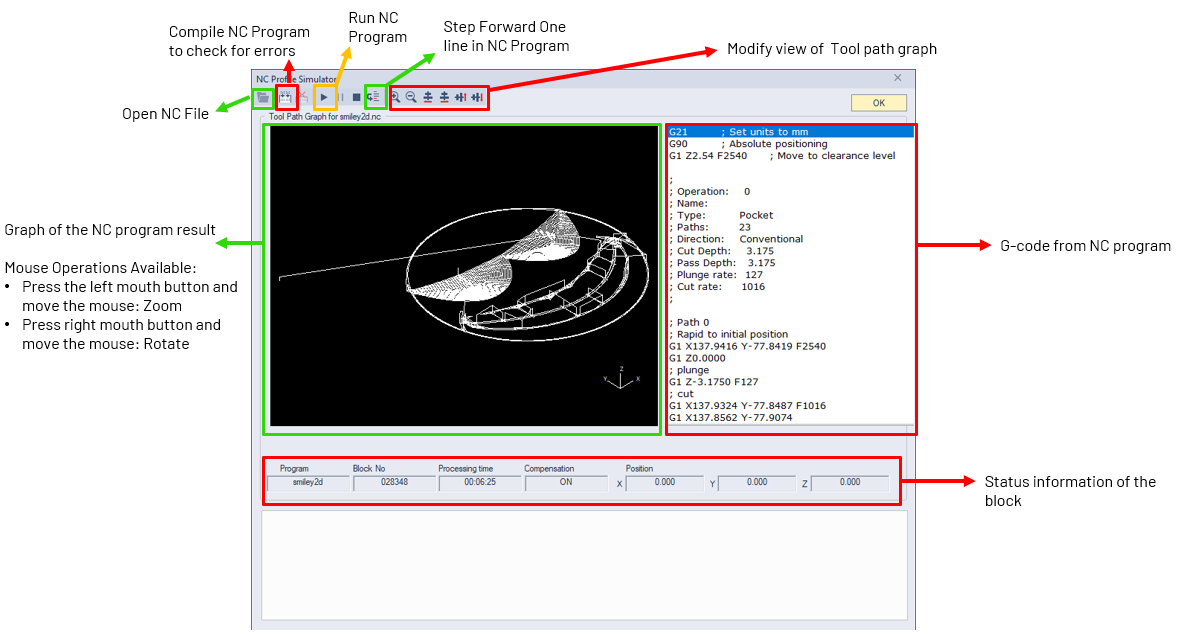This screenshot has width=1185, height=637.
Task: Compile the NC program to check errors
Action: point(286,97)
